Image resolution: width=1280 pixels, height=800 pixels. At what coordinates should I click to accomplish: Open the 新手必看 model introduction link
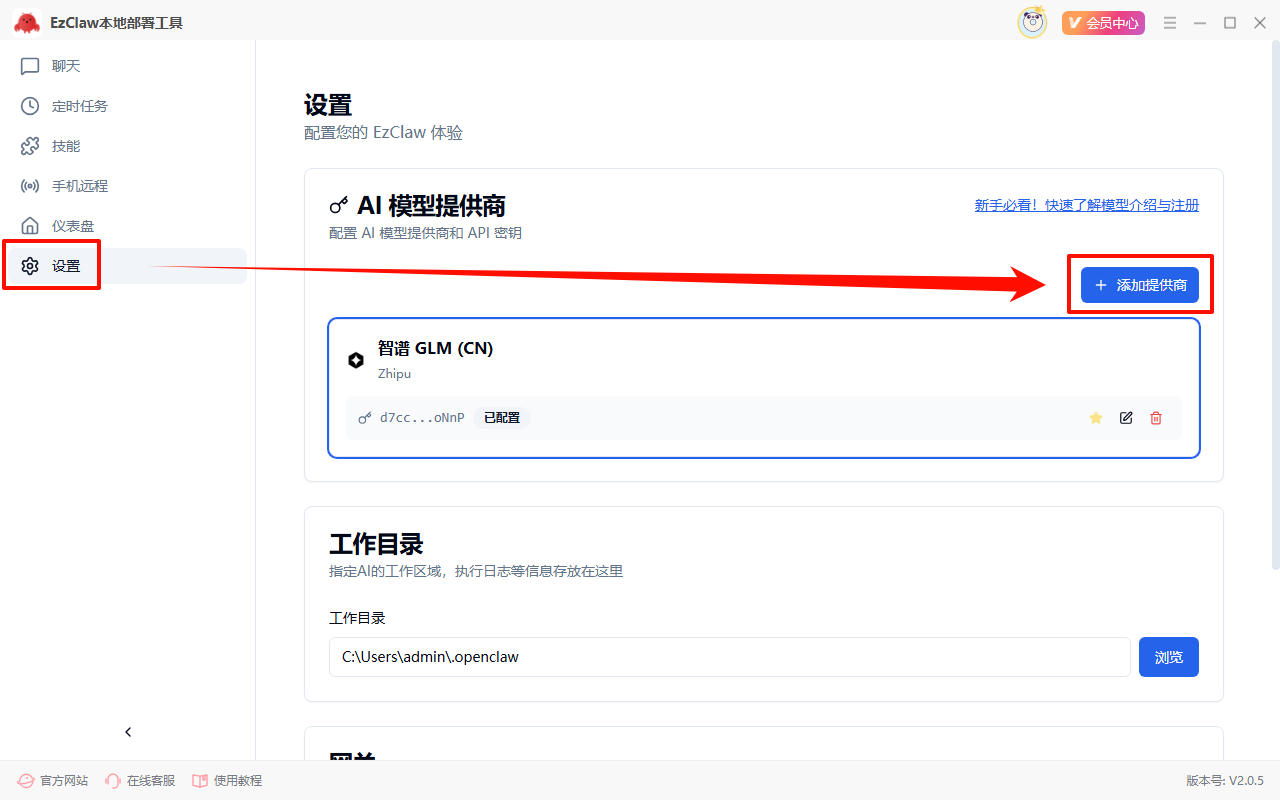point(1086,205)
